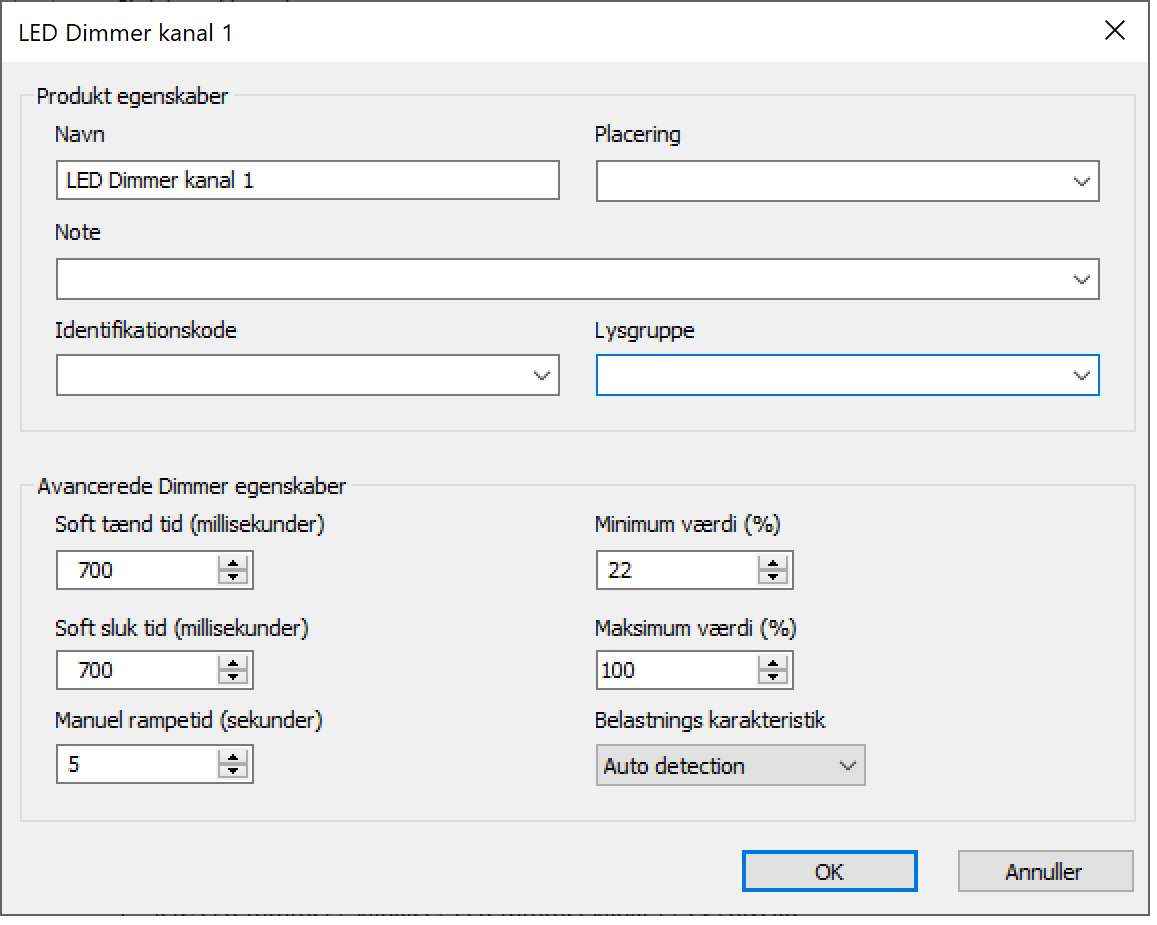
Task: Decrease Manuel rampetid down arrow
Action: [x=233, y=771]
